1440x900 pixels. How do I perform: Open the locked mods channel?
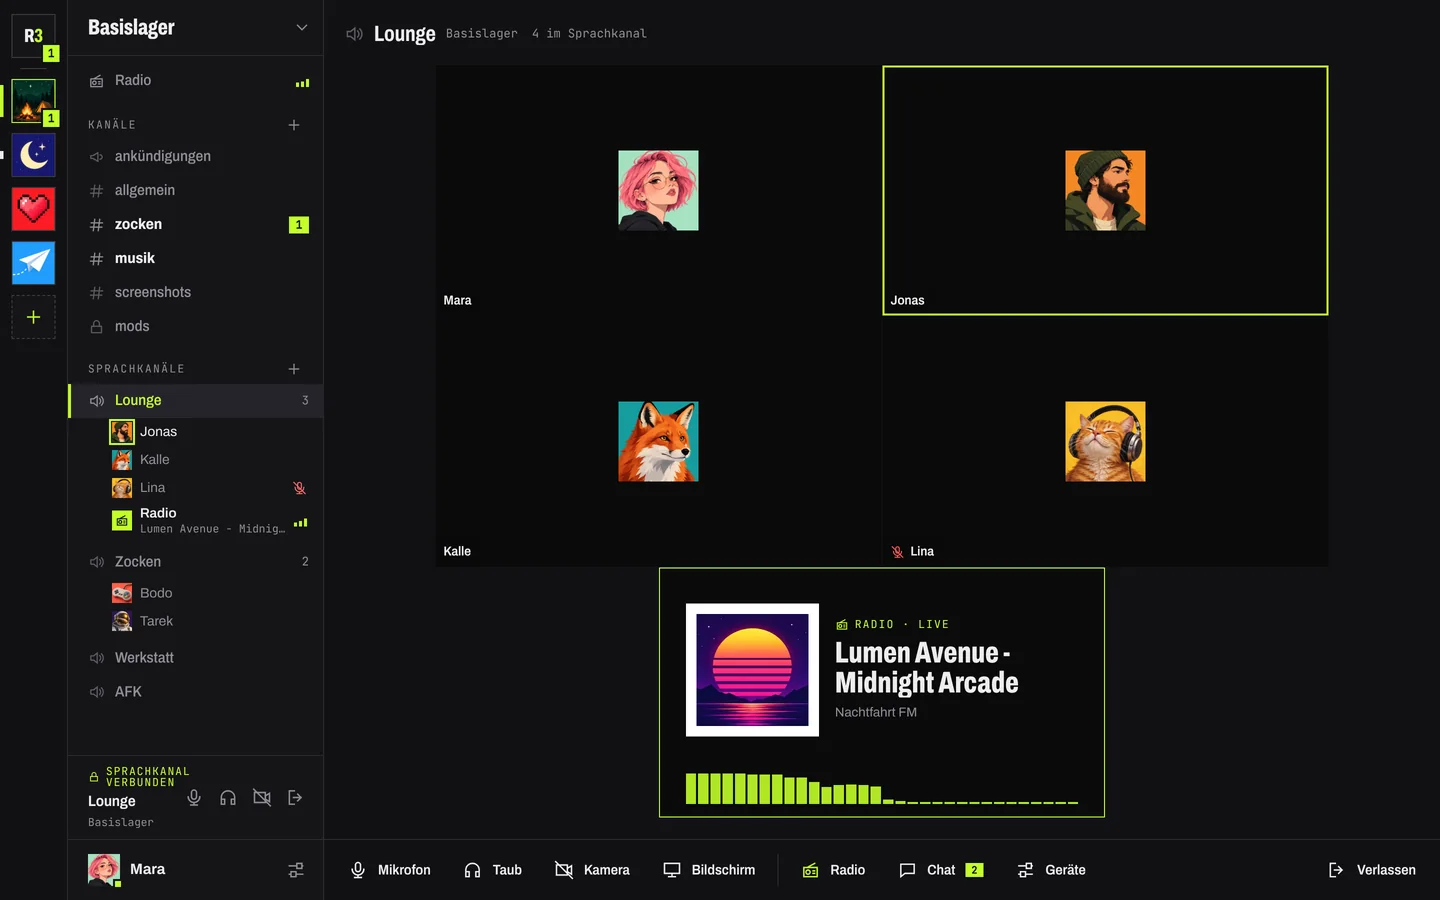195,327
